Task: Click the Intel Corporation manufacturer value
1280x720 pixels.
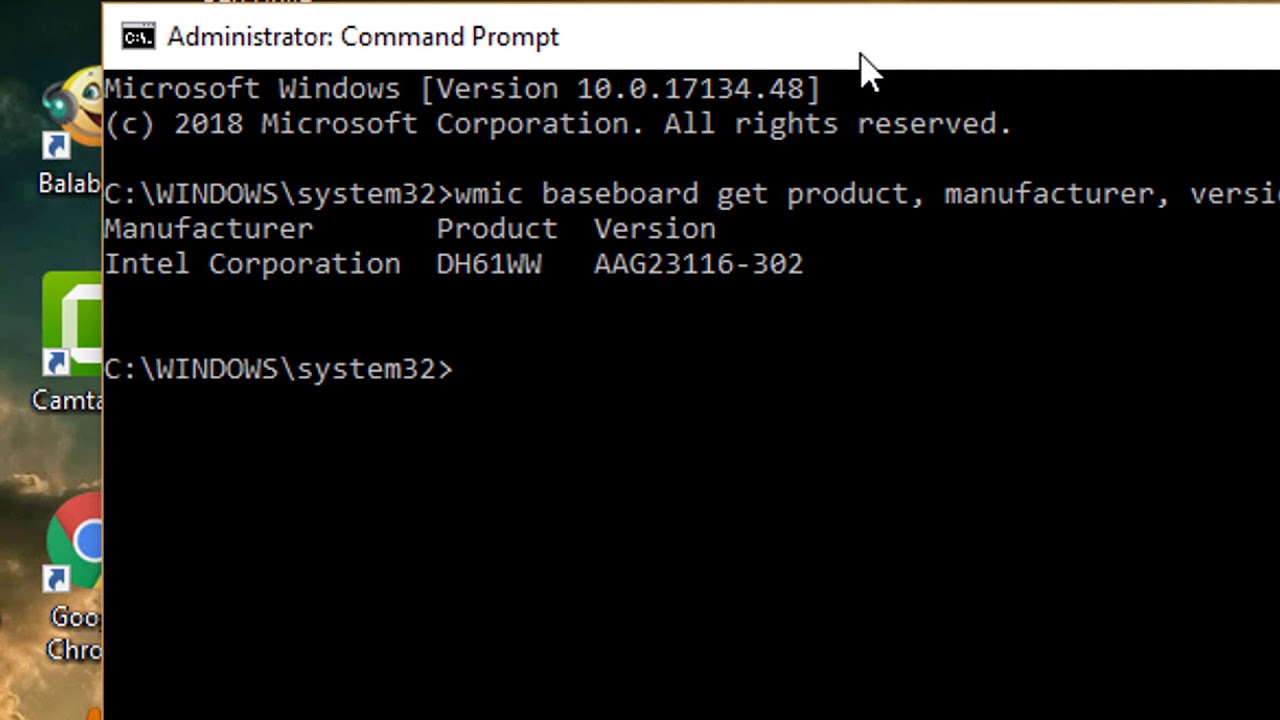Action: click(x=252, y=264)
